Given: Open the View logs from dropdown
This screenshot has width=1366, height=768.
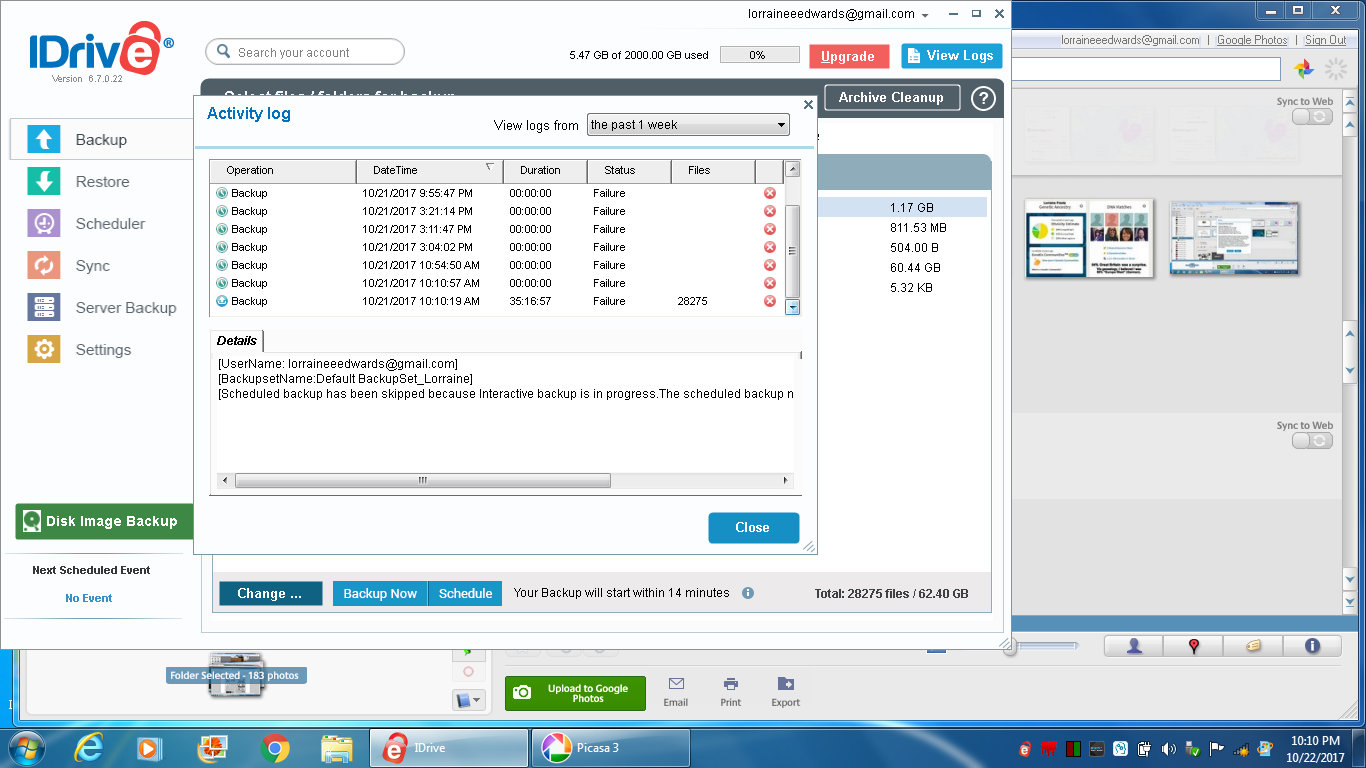Looking at the screenshot, I should pyautogui.click(x=688, y=125).
